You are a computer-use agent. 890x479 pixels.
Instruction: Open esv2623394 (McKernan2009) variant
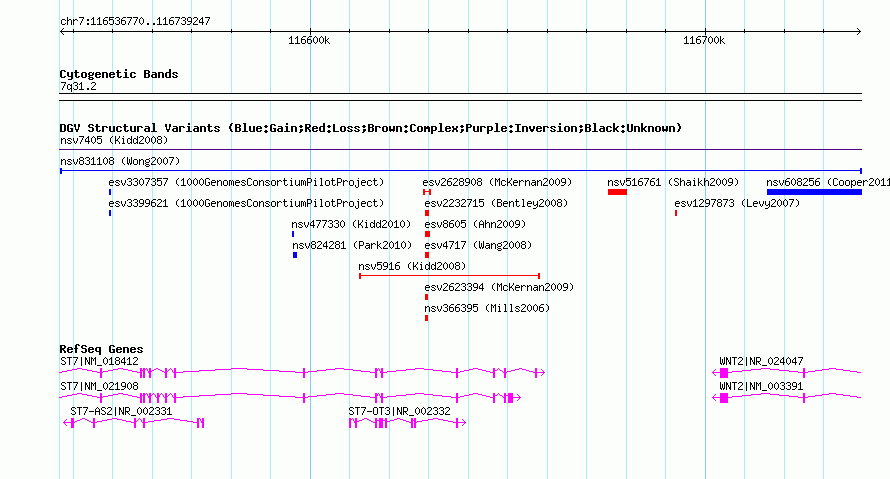coord(499,287)
